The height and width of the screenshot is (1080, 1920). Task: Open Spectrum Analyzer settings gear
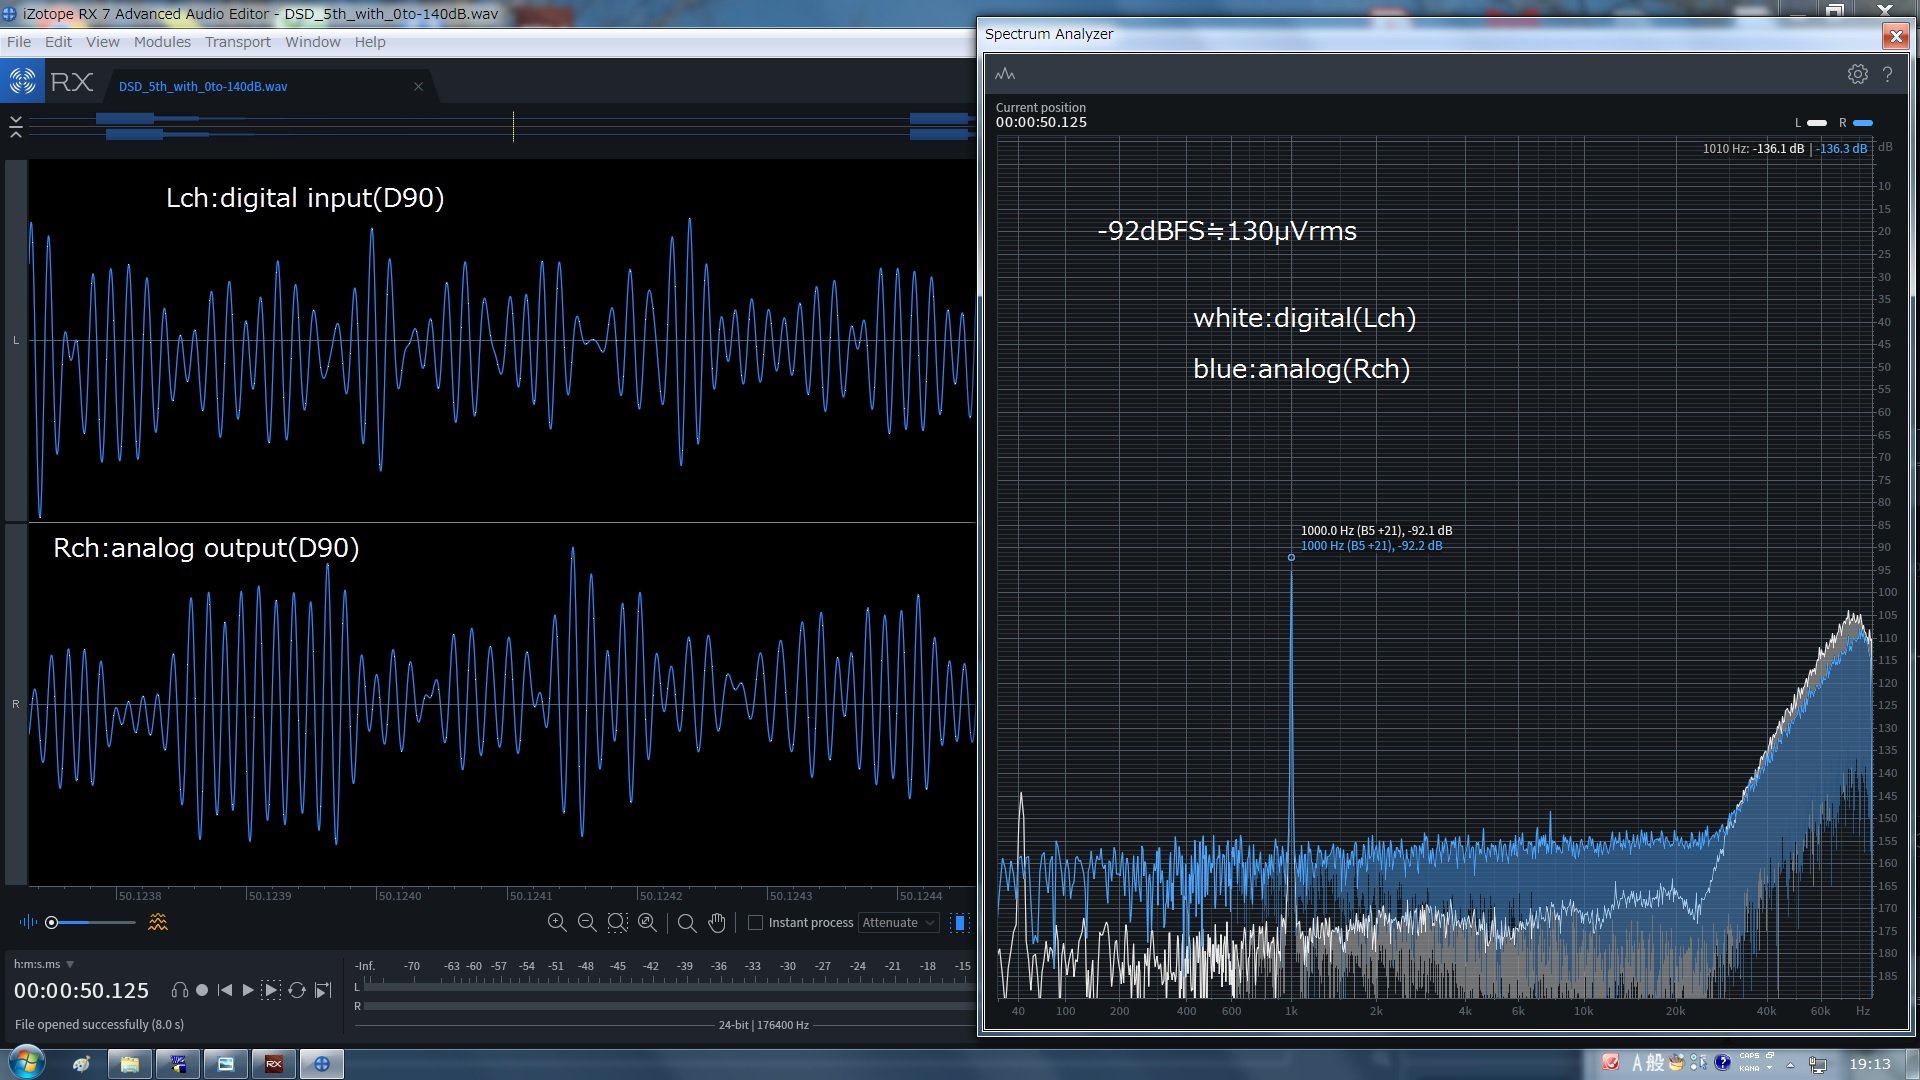coord(1857,74)
